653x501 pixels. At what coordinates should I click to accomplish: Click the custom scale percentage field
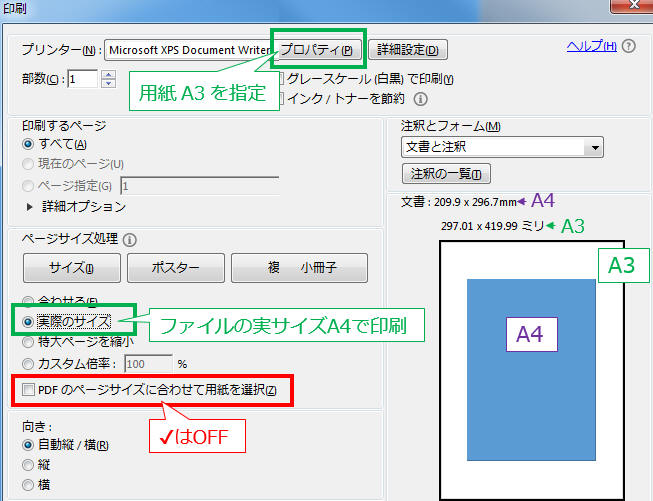tap(148, 364)
